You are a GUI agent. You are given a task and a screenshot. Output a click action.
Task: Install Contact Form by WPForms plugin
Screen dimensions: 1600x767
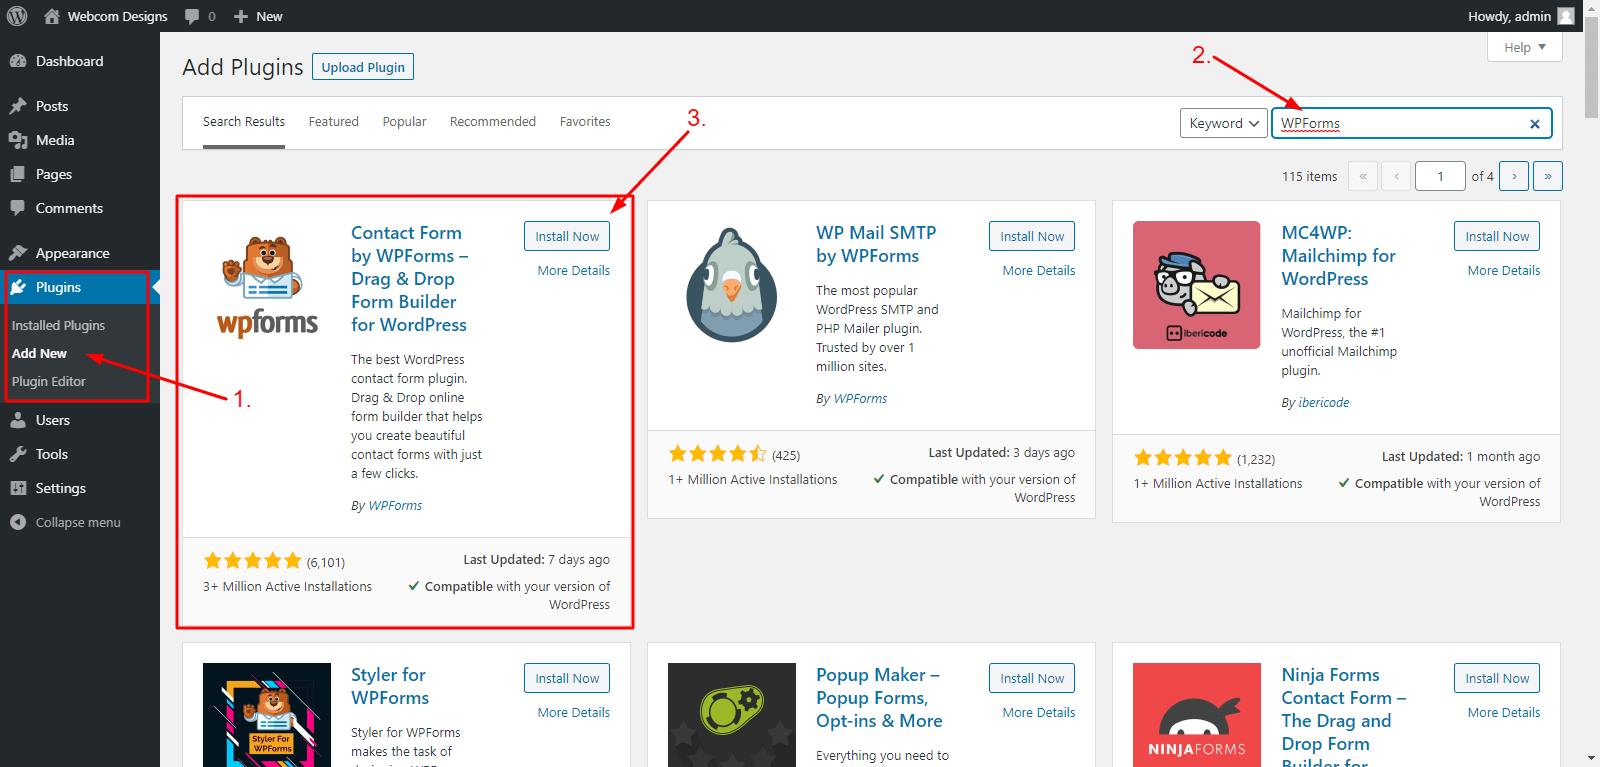(x=567, y=236)
